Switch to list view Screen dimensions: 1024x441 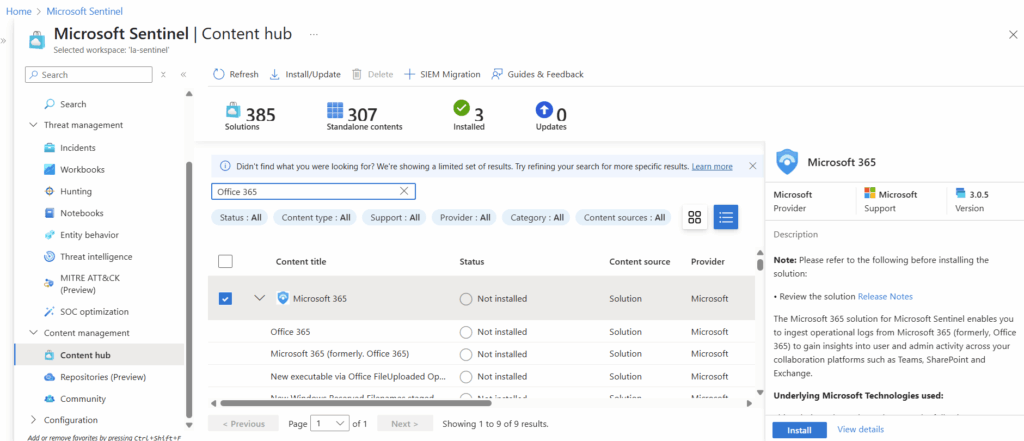(x=726, y=218)
